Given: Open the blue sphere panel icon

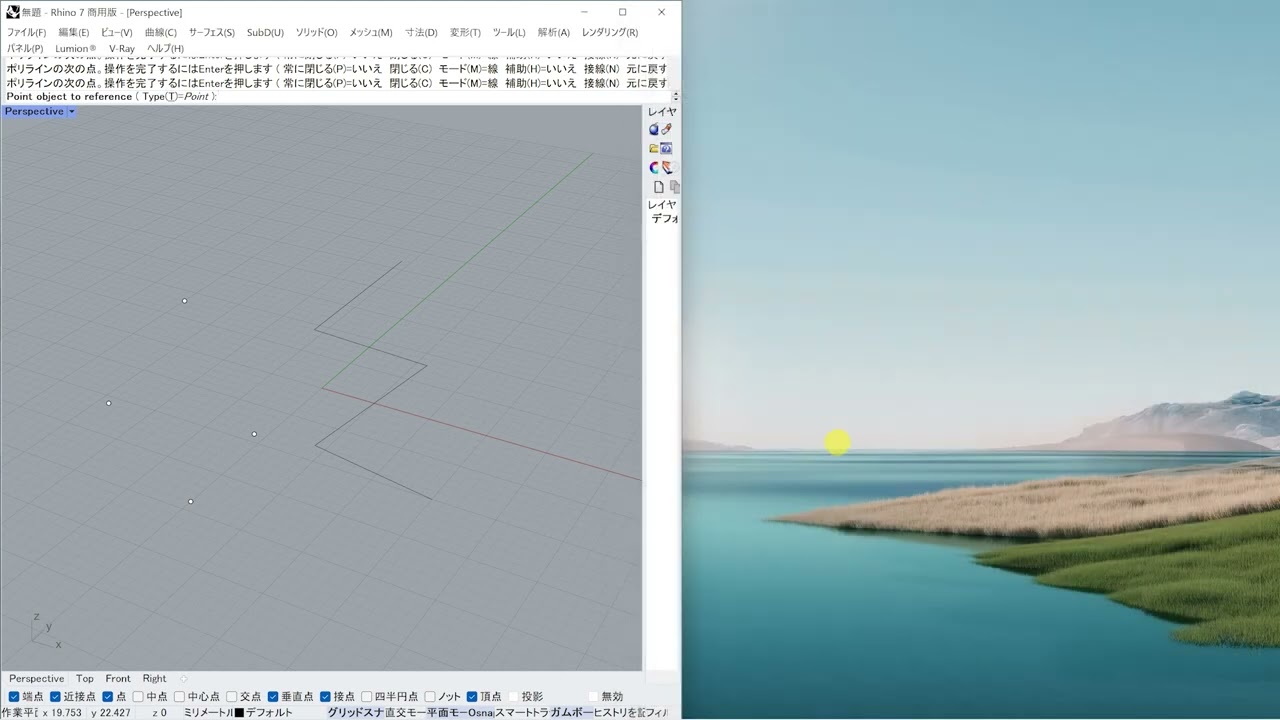Looking at the screenshot, I should (x=654, y=130).
